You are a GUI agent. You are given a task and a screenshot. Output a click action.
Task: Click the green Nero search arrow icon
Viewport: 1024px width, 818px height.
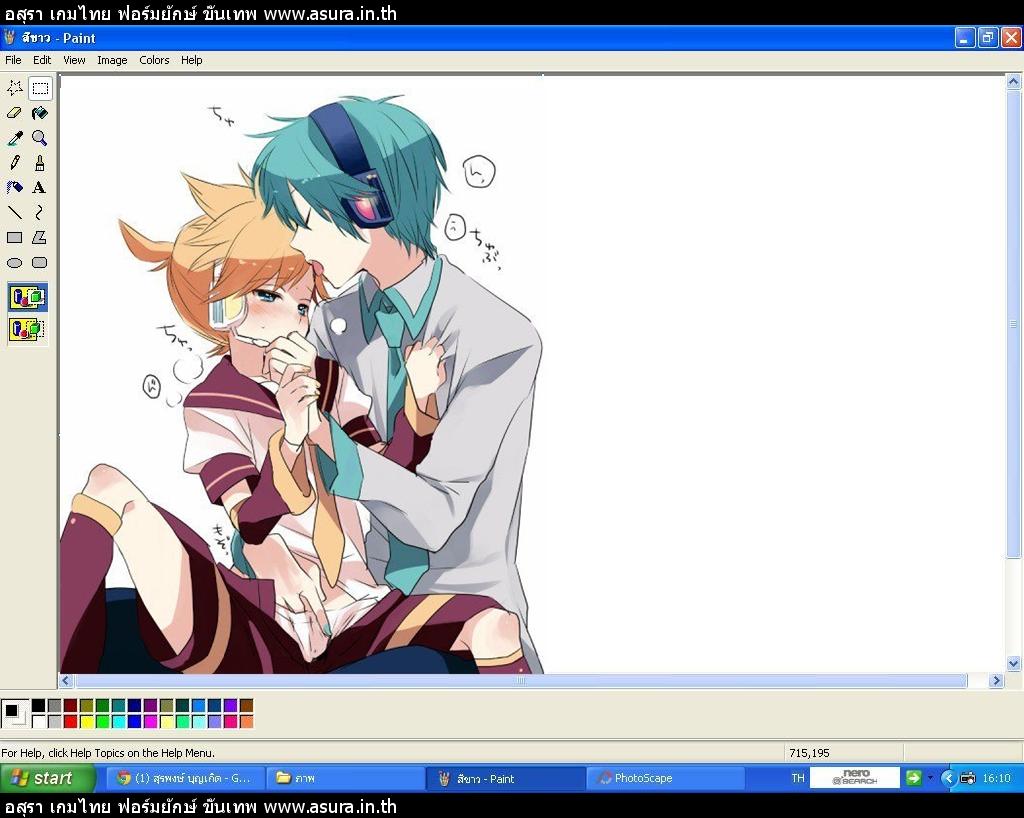(914, 778)
